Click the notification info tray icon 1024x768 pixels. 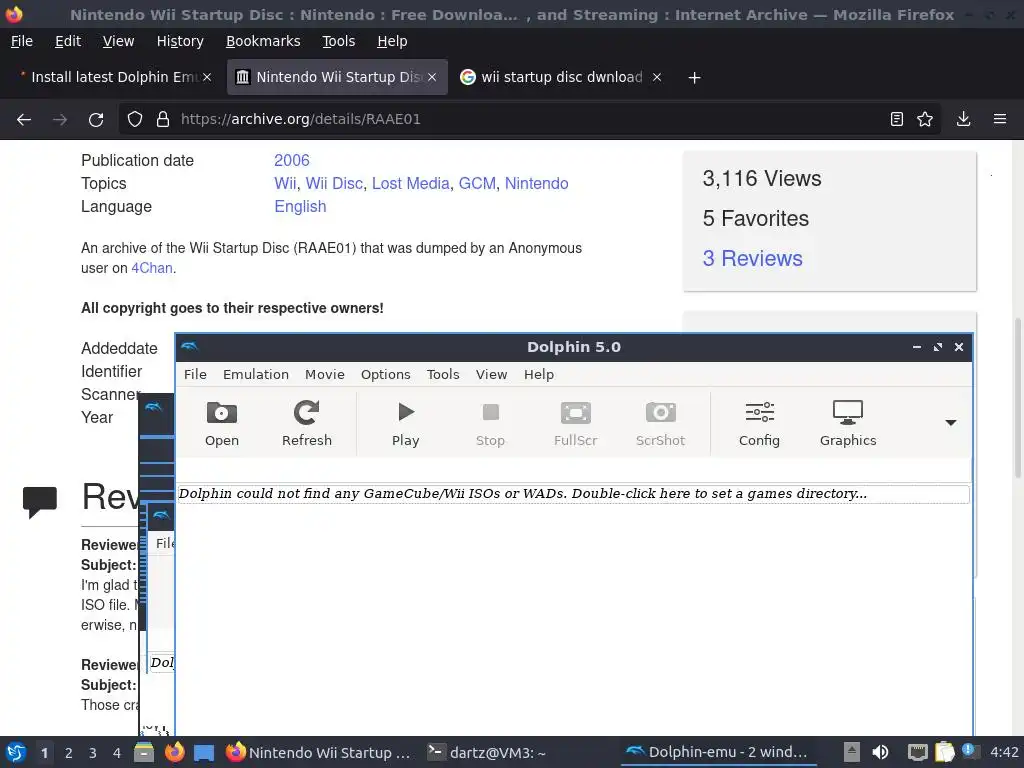(x=969, y=751)
